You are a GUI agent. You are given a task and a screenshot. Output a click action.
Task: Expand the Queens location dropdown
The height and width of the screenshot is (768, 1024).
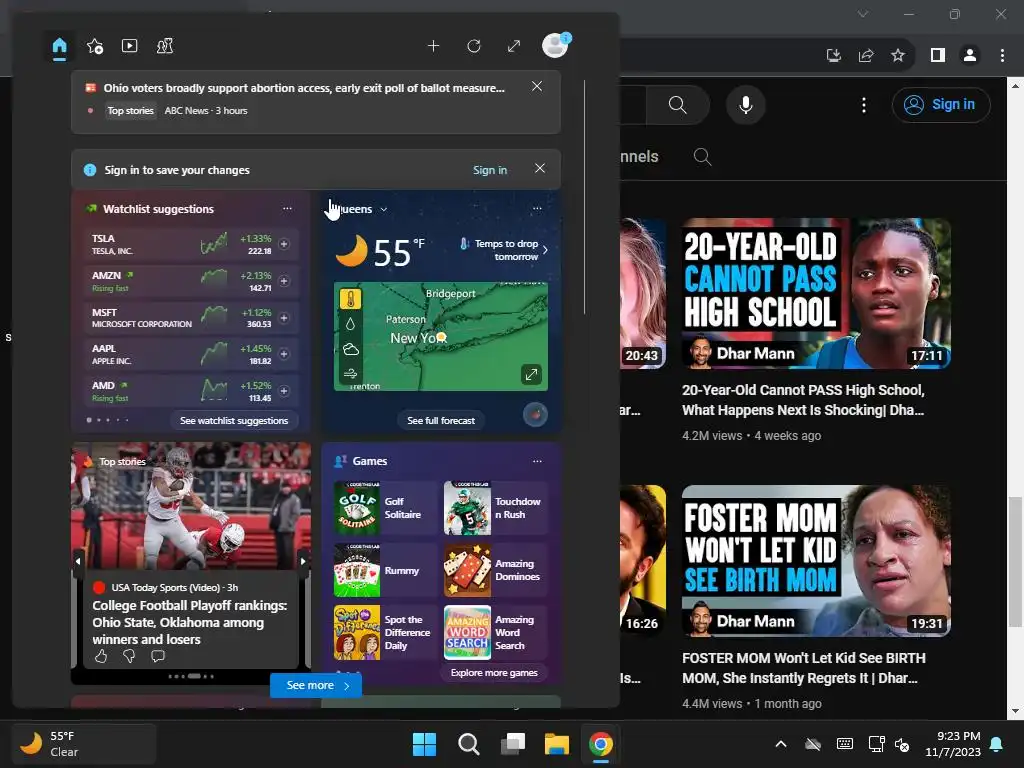(x=384, y=210)
